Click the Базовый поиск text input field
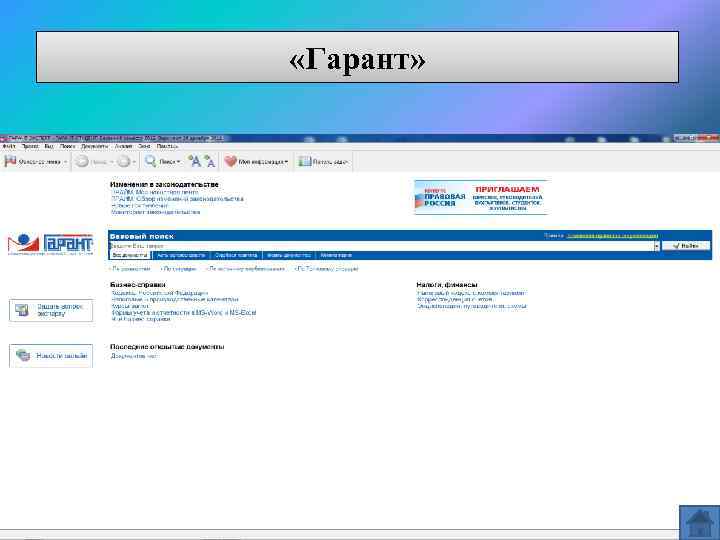The image size is (720, 540). 381,246
